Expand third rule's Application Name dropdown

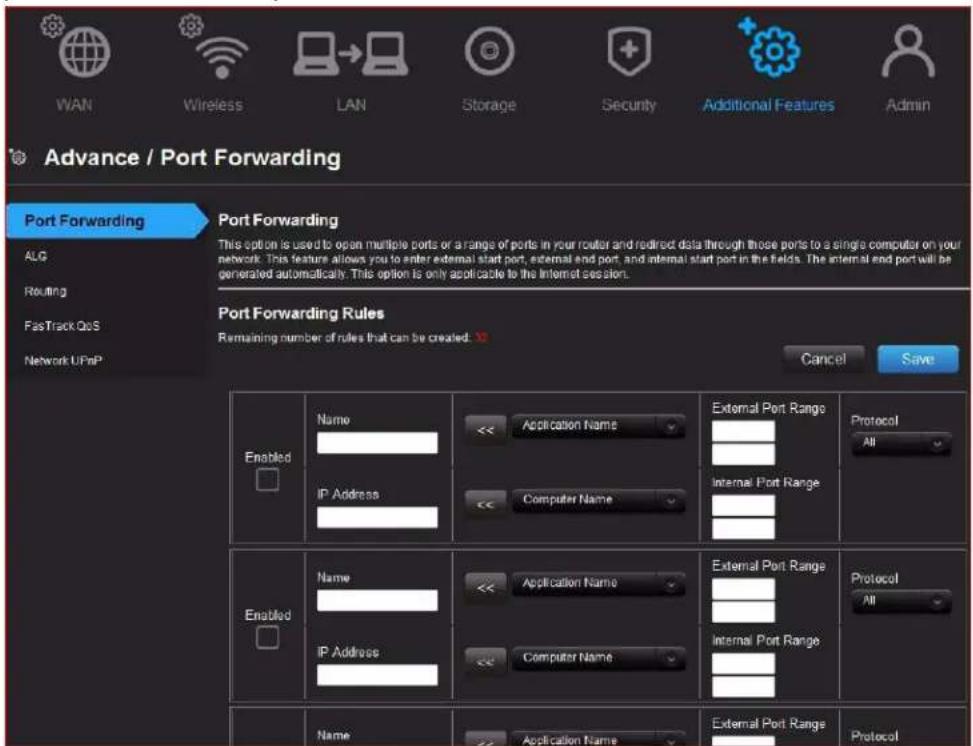point(598,739)
